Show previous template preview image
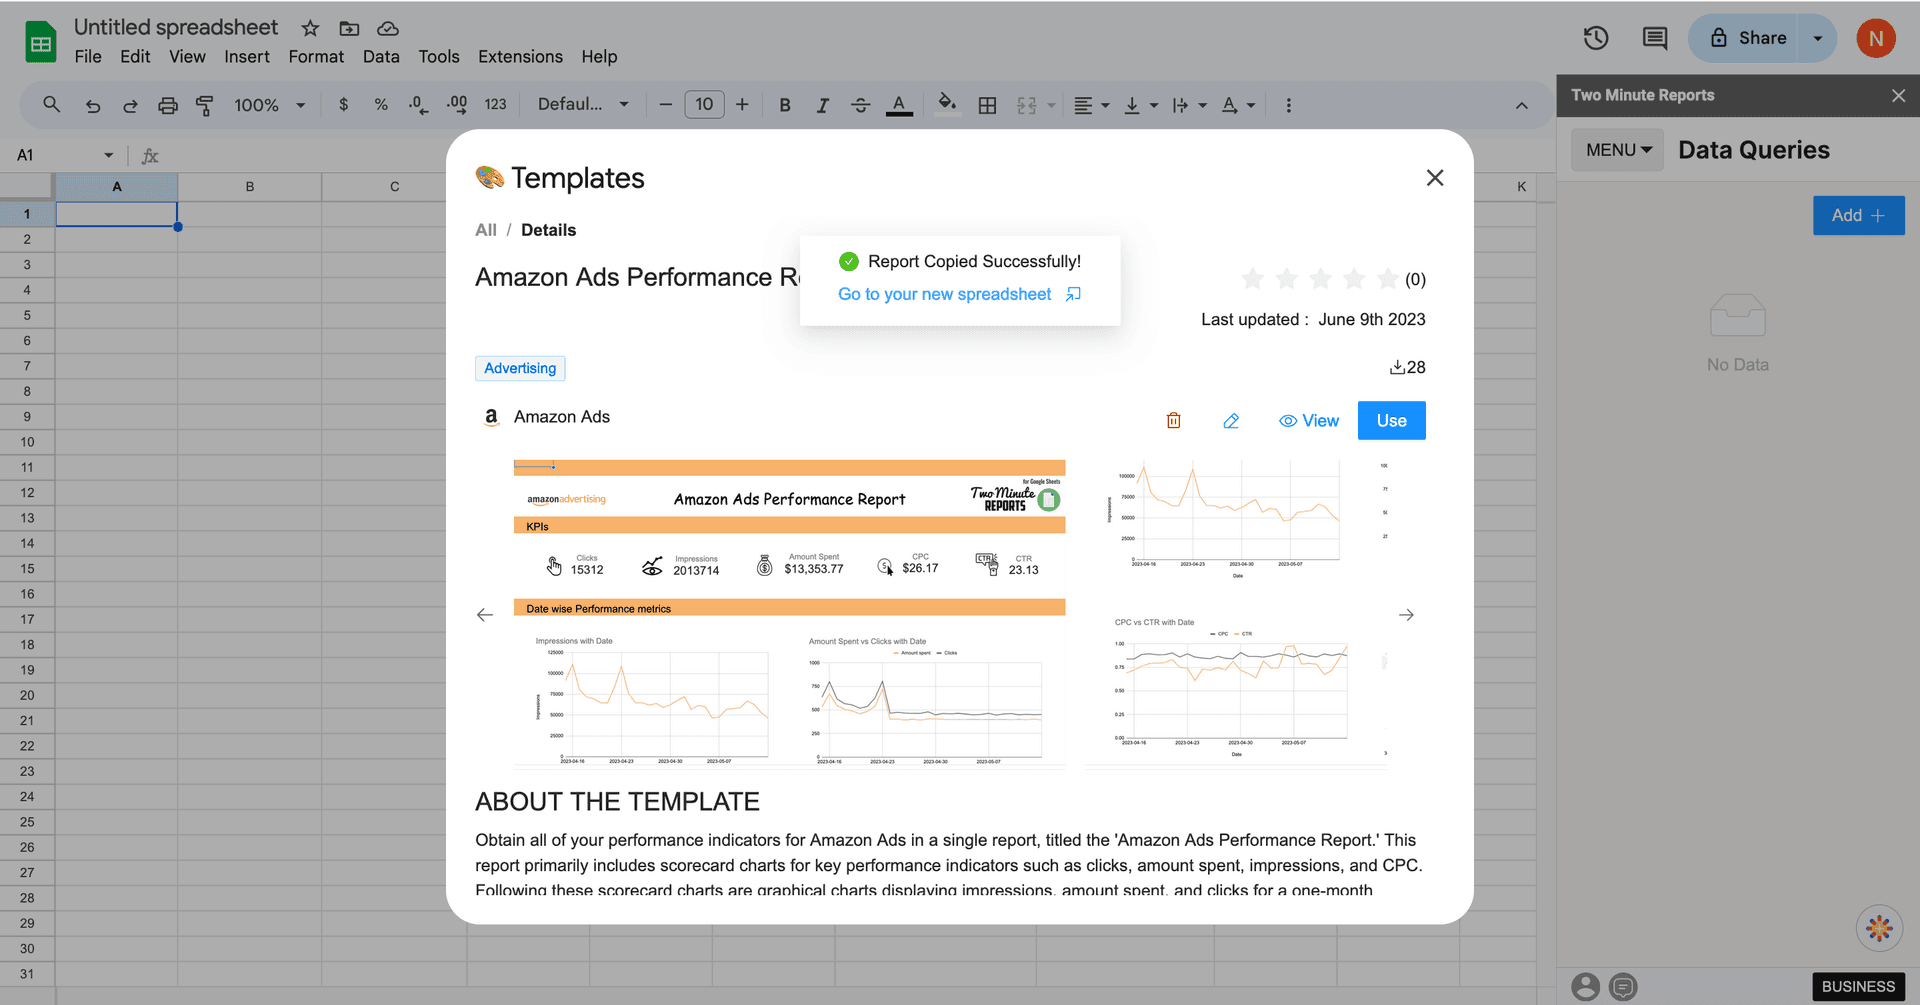Viewport: 1920px width, 1005px height. coord(485,615)
